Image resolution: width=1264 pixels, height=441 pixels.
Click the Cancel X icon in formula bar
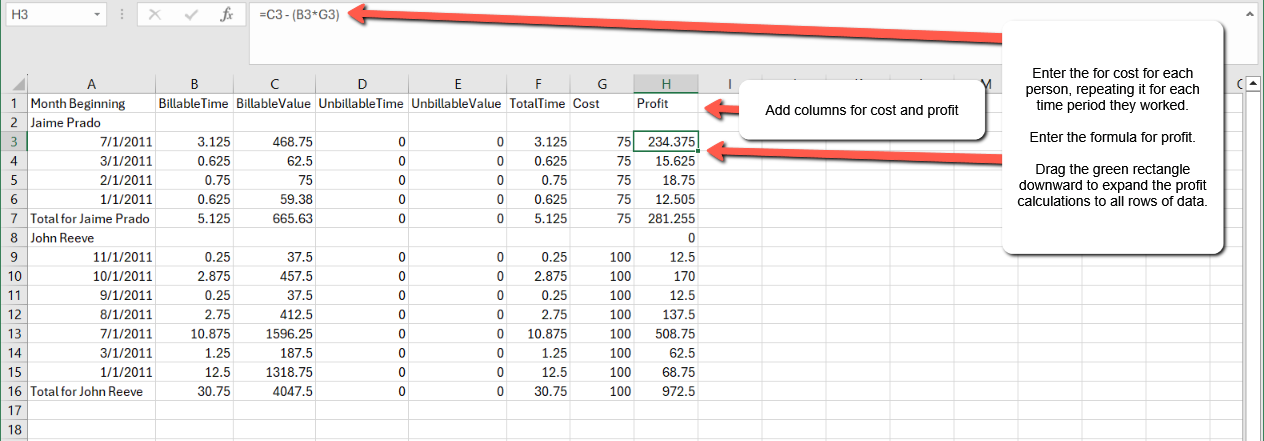[x=155, y=15]
